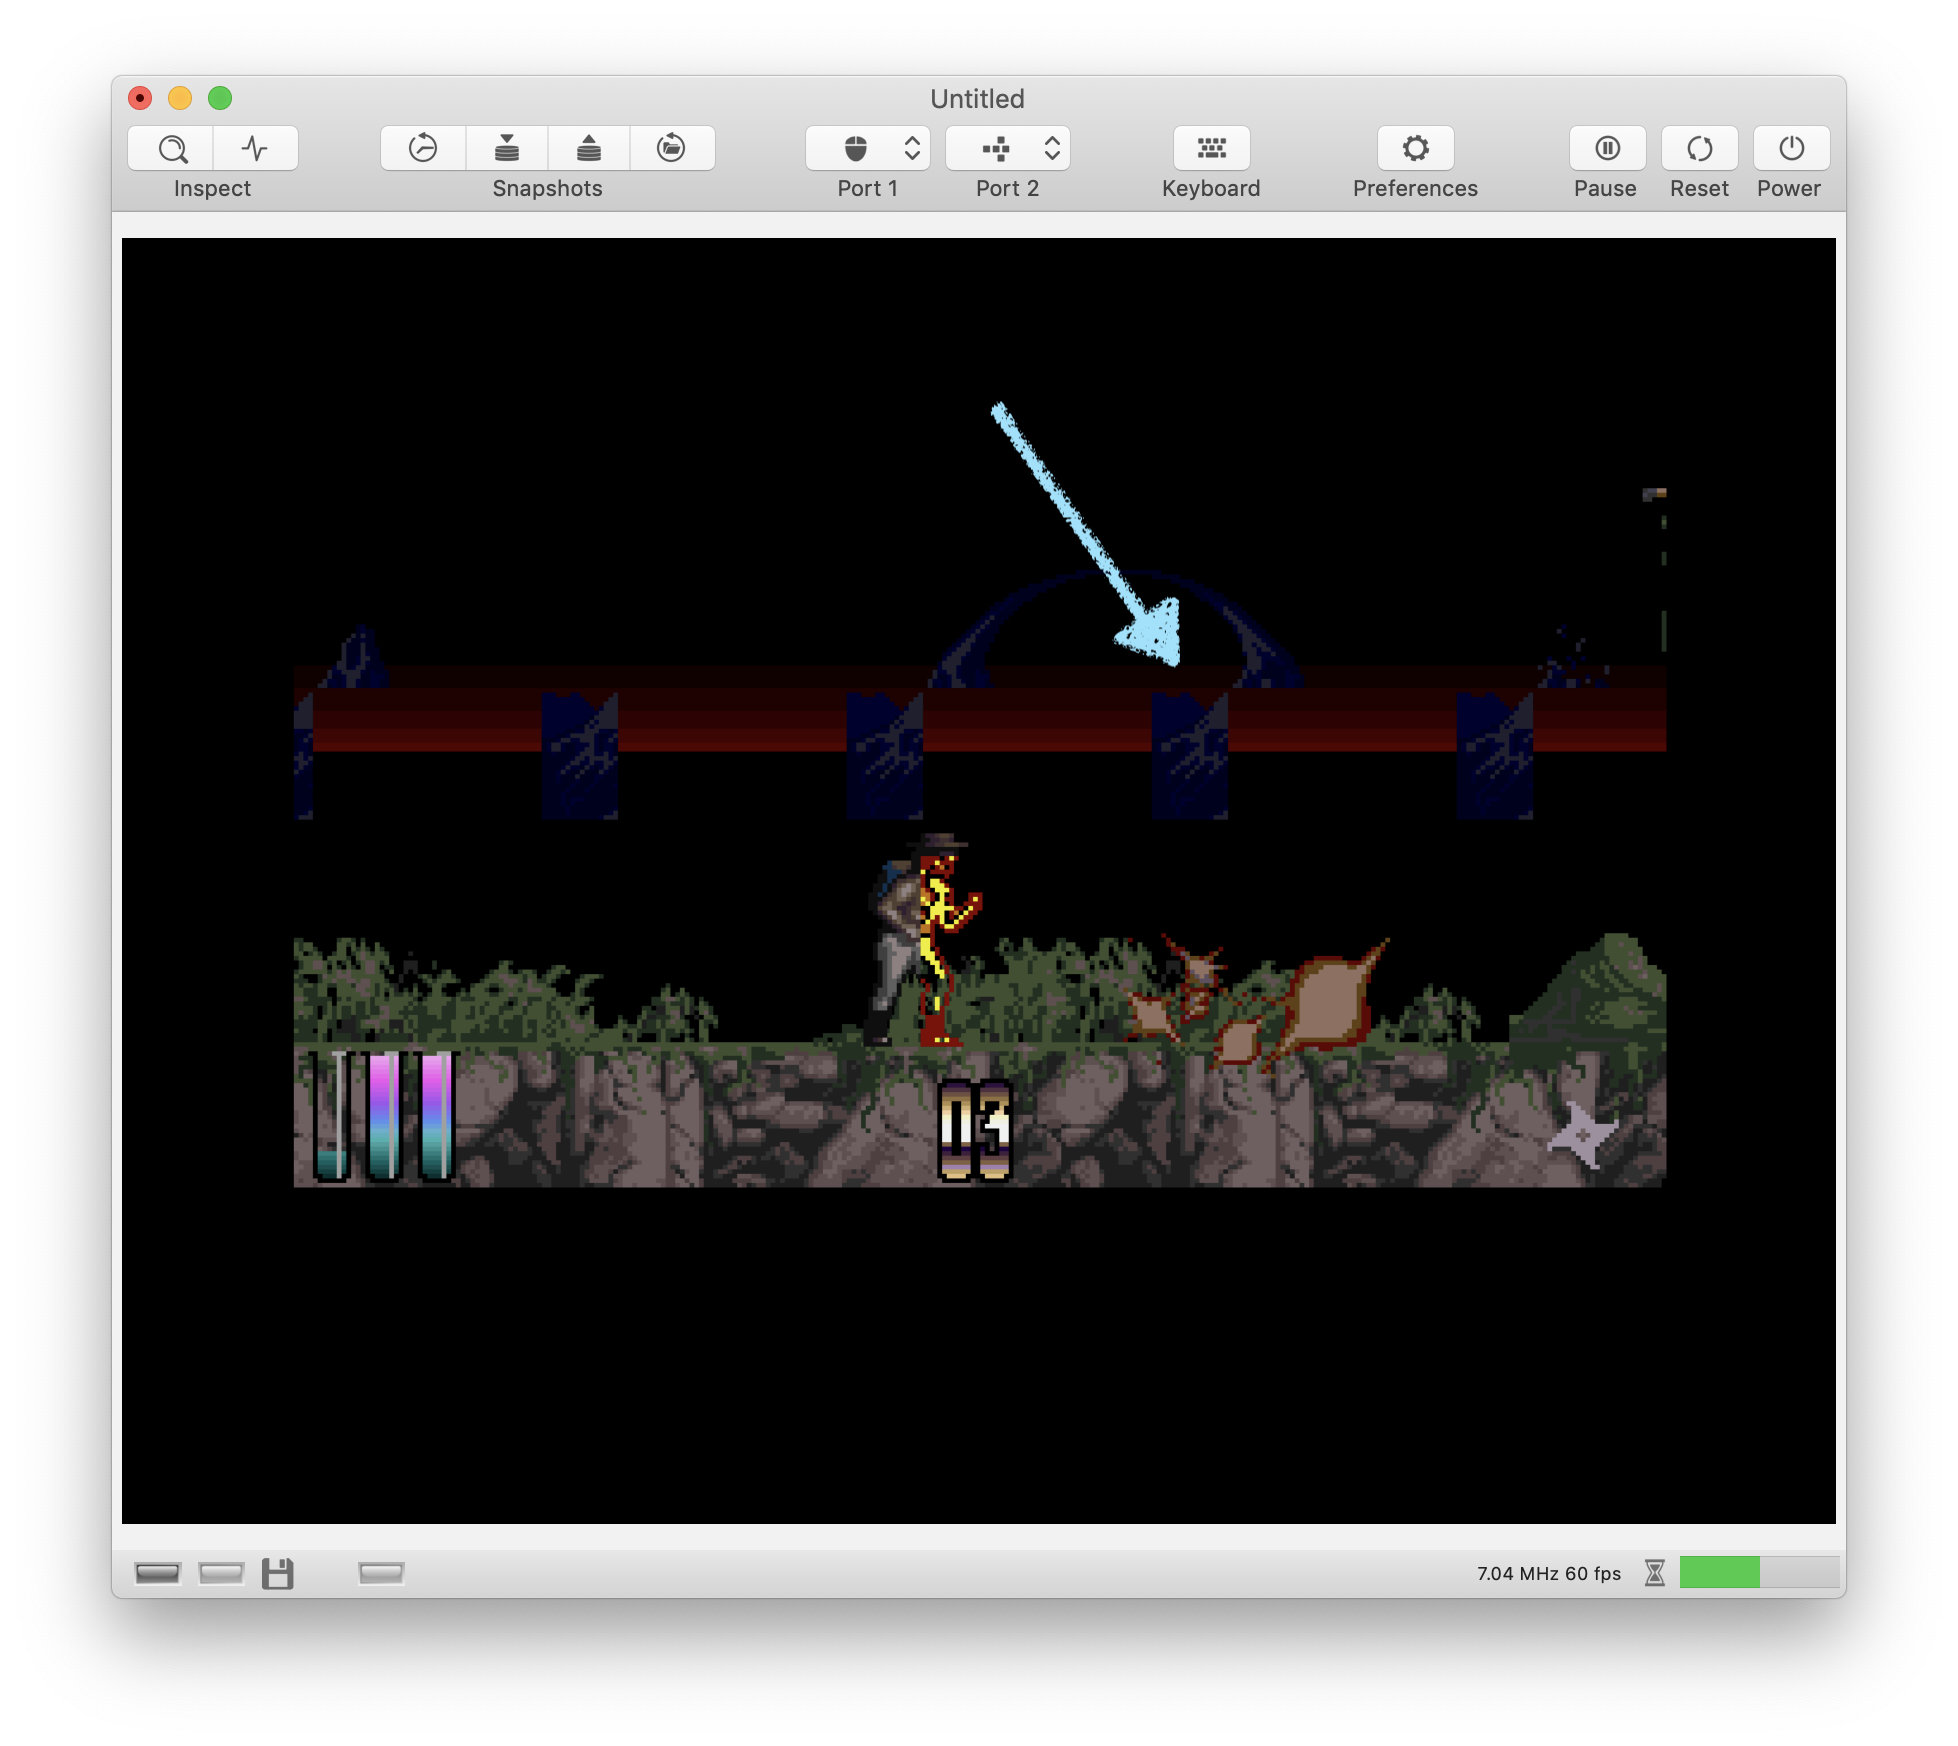Screen dimensions: 1958x1746
Task: Open the Port 1 mouse device dropdown
Action: coord(868,149)
